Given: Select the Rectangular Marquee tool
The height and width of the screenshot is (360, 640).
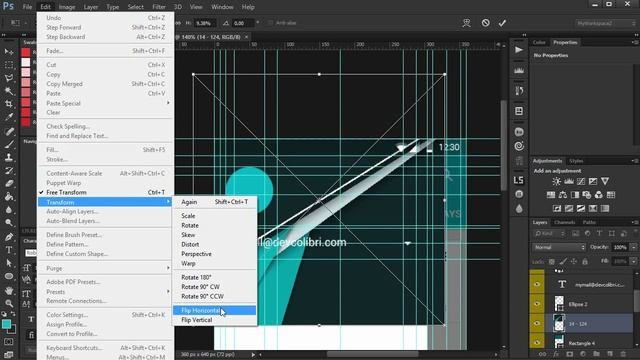Looking at the screenshot, I should pos(9,65).
